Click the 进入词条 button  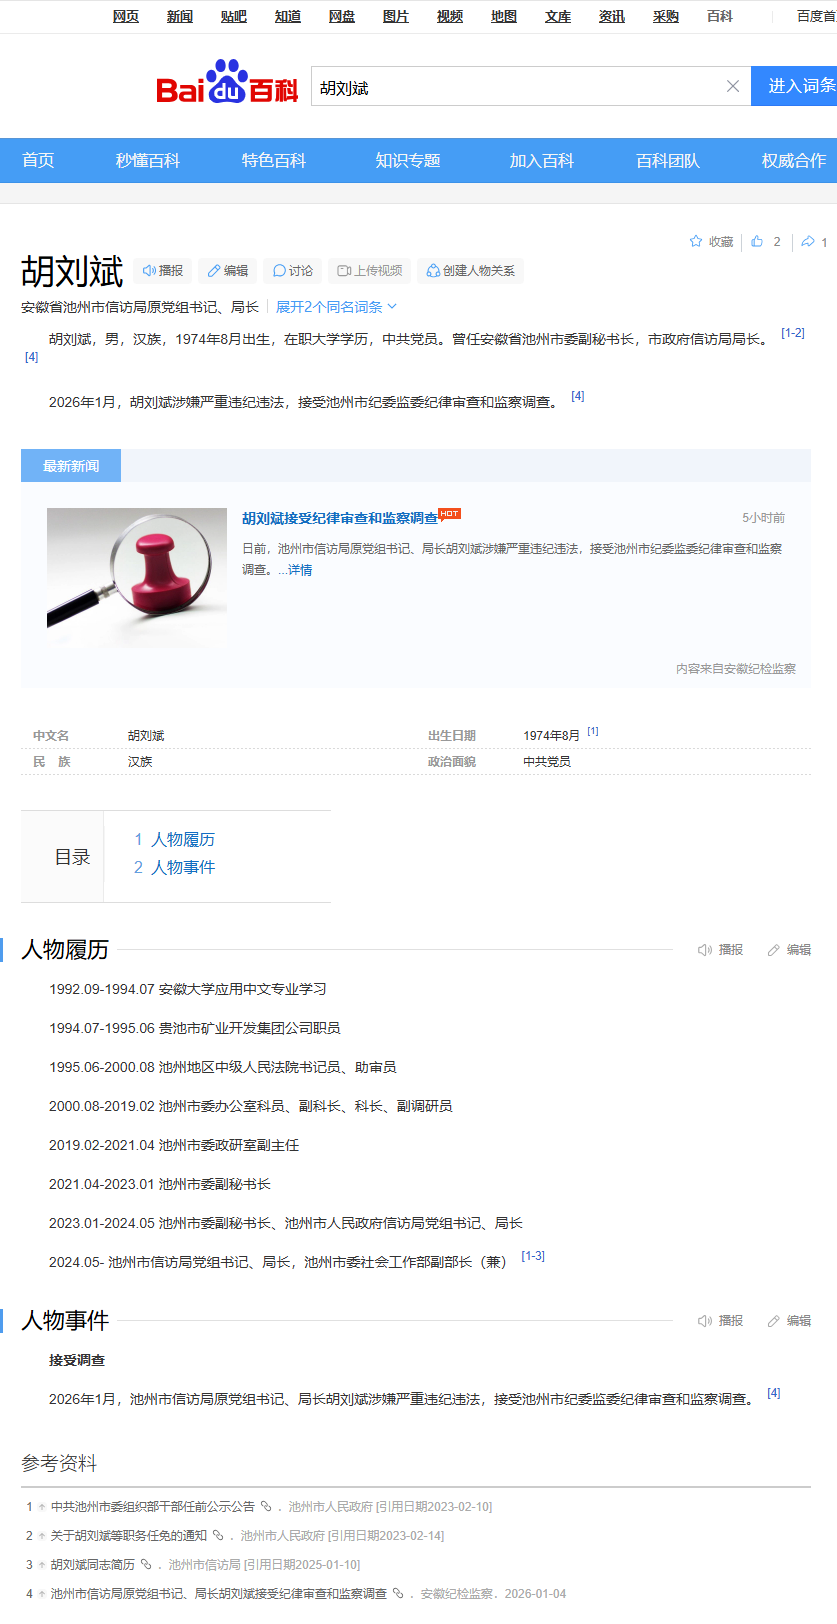click(795, 86)
